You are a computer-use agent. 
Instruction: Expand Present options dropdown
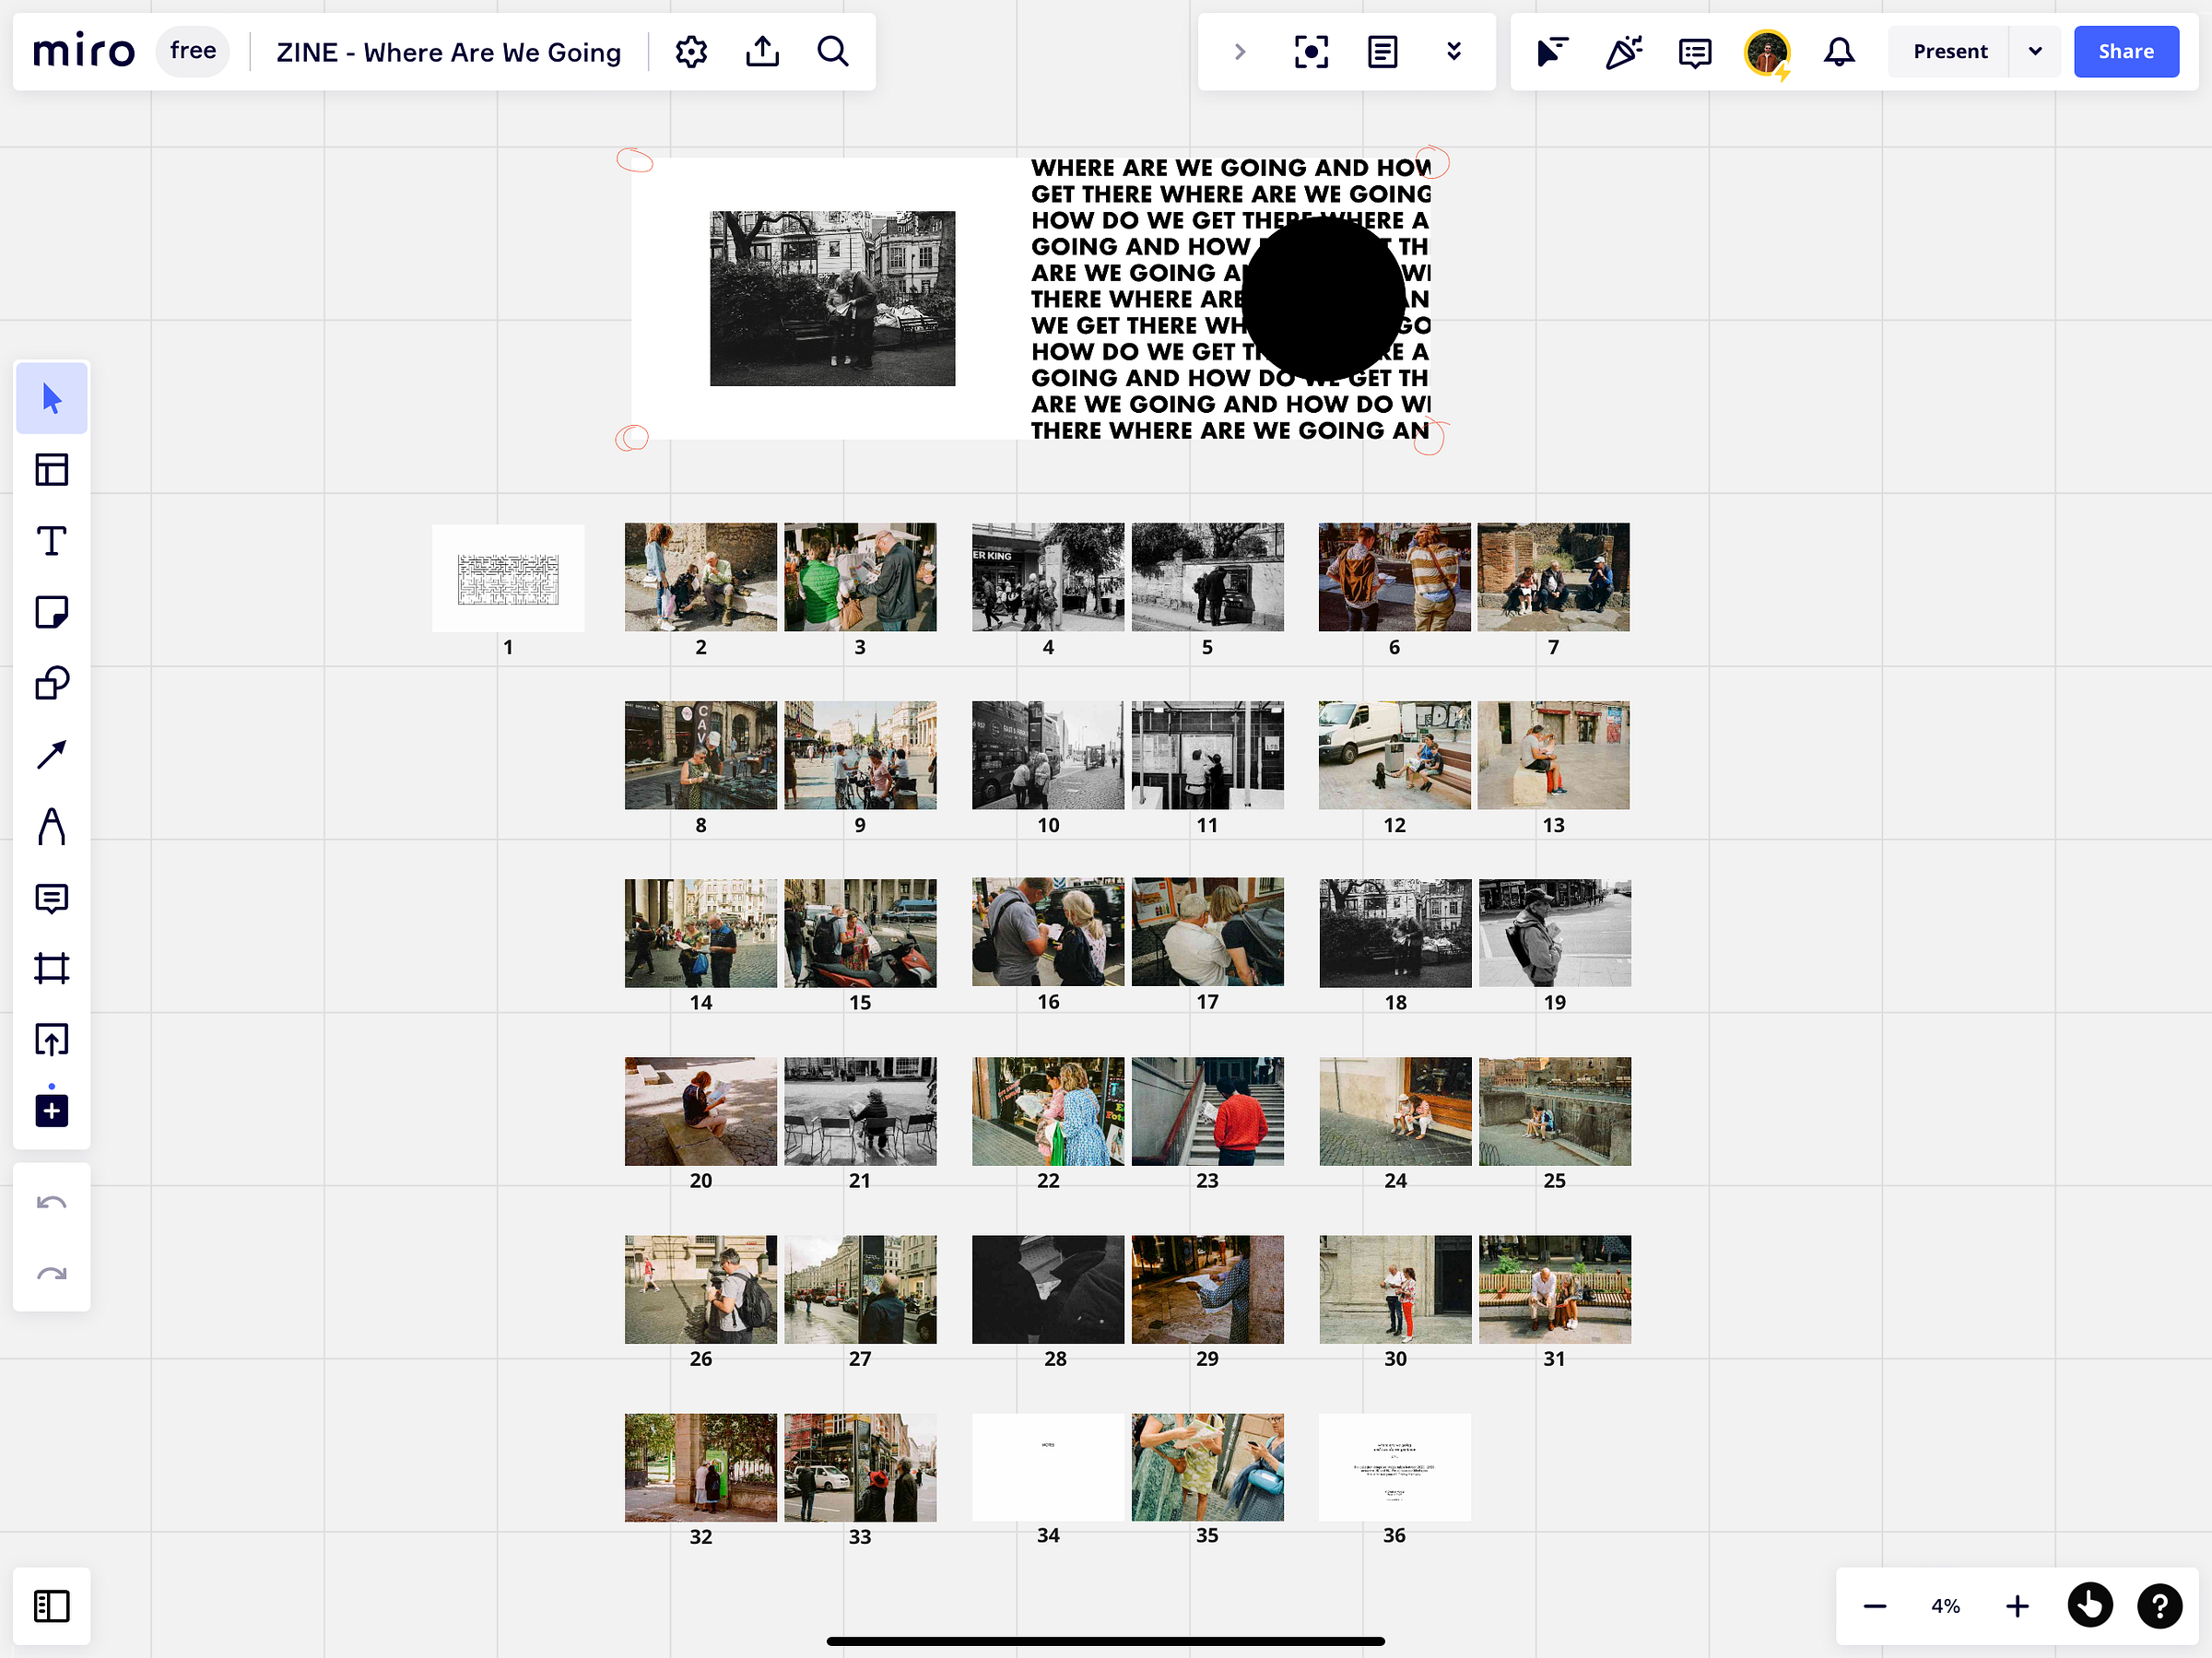pos(2035,52)
